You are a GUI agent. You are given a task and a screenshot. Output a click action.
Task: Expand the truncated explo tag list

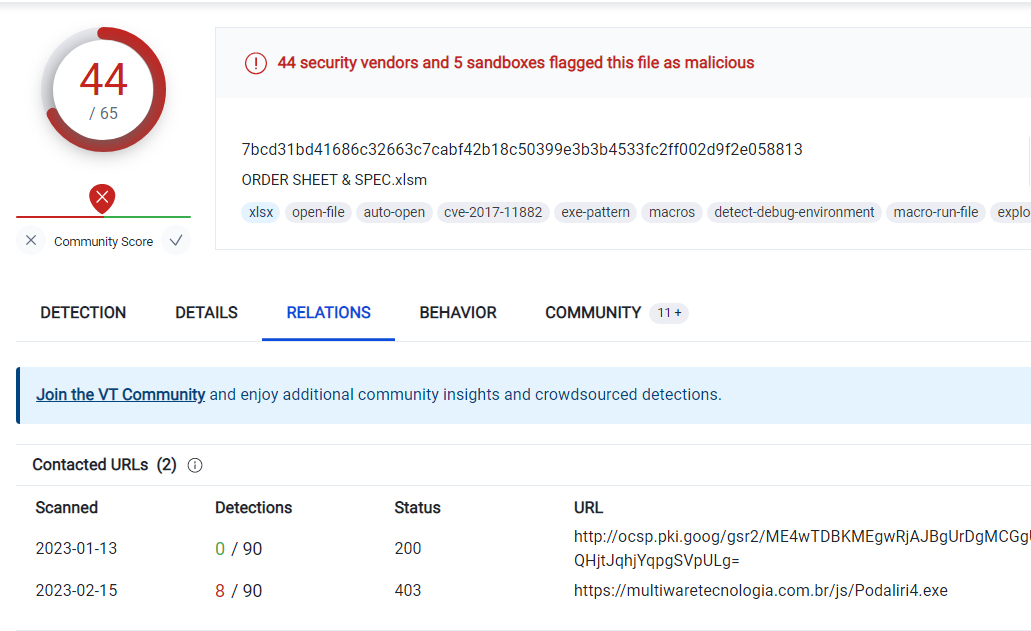(x=1015, y=212)
